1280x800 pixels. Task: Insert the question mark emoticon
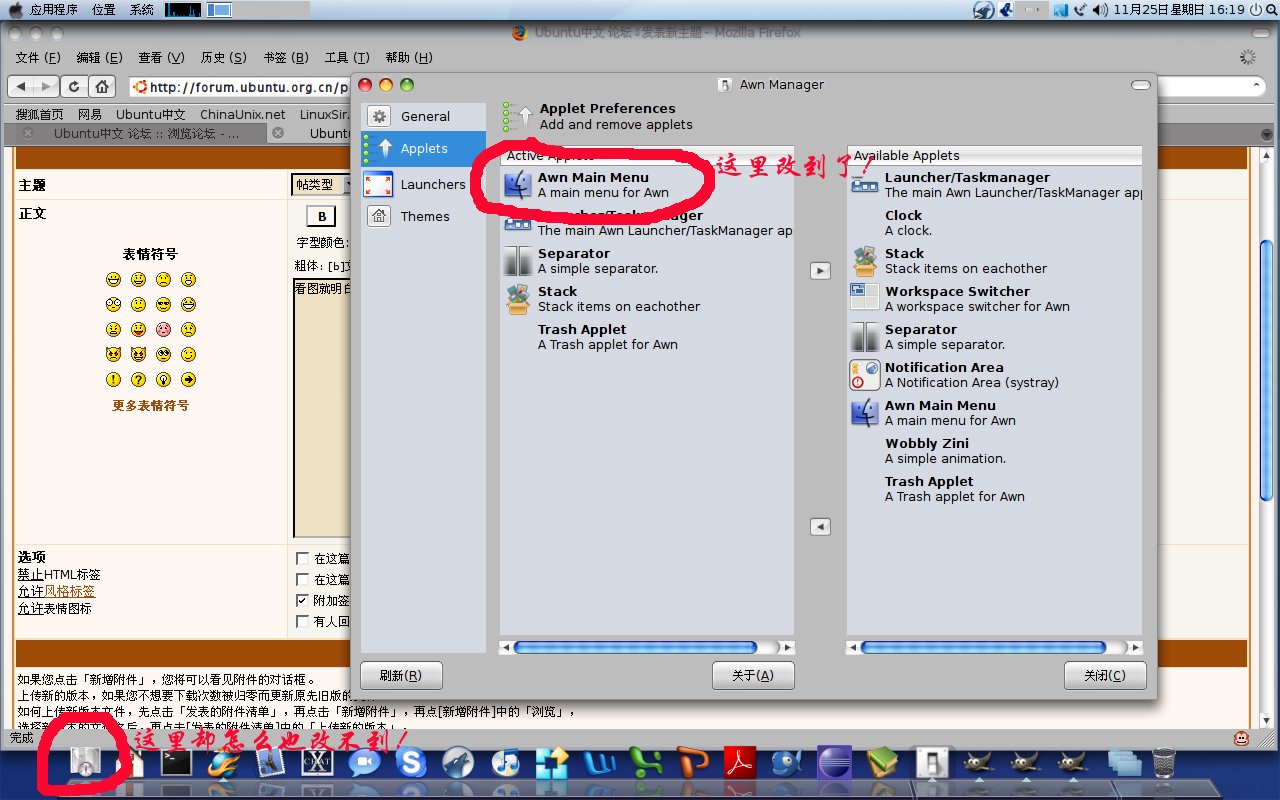point(138,380)
